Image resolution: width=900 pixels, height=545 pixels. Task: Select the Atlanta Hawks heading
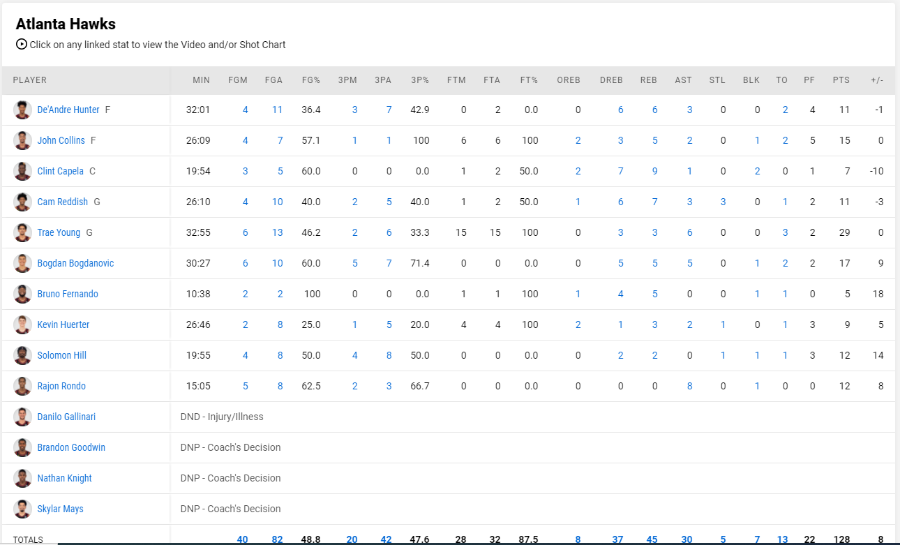tap(65, 24)
